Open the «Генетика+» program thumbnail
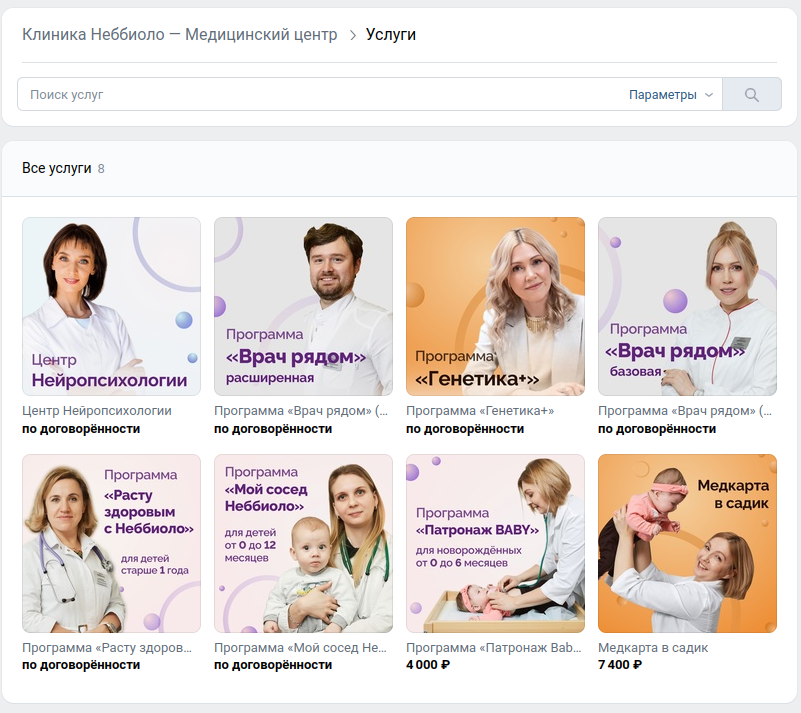The height and width of the screenshot is (713, 801). pyautogui.click(x=496, y=306)
